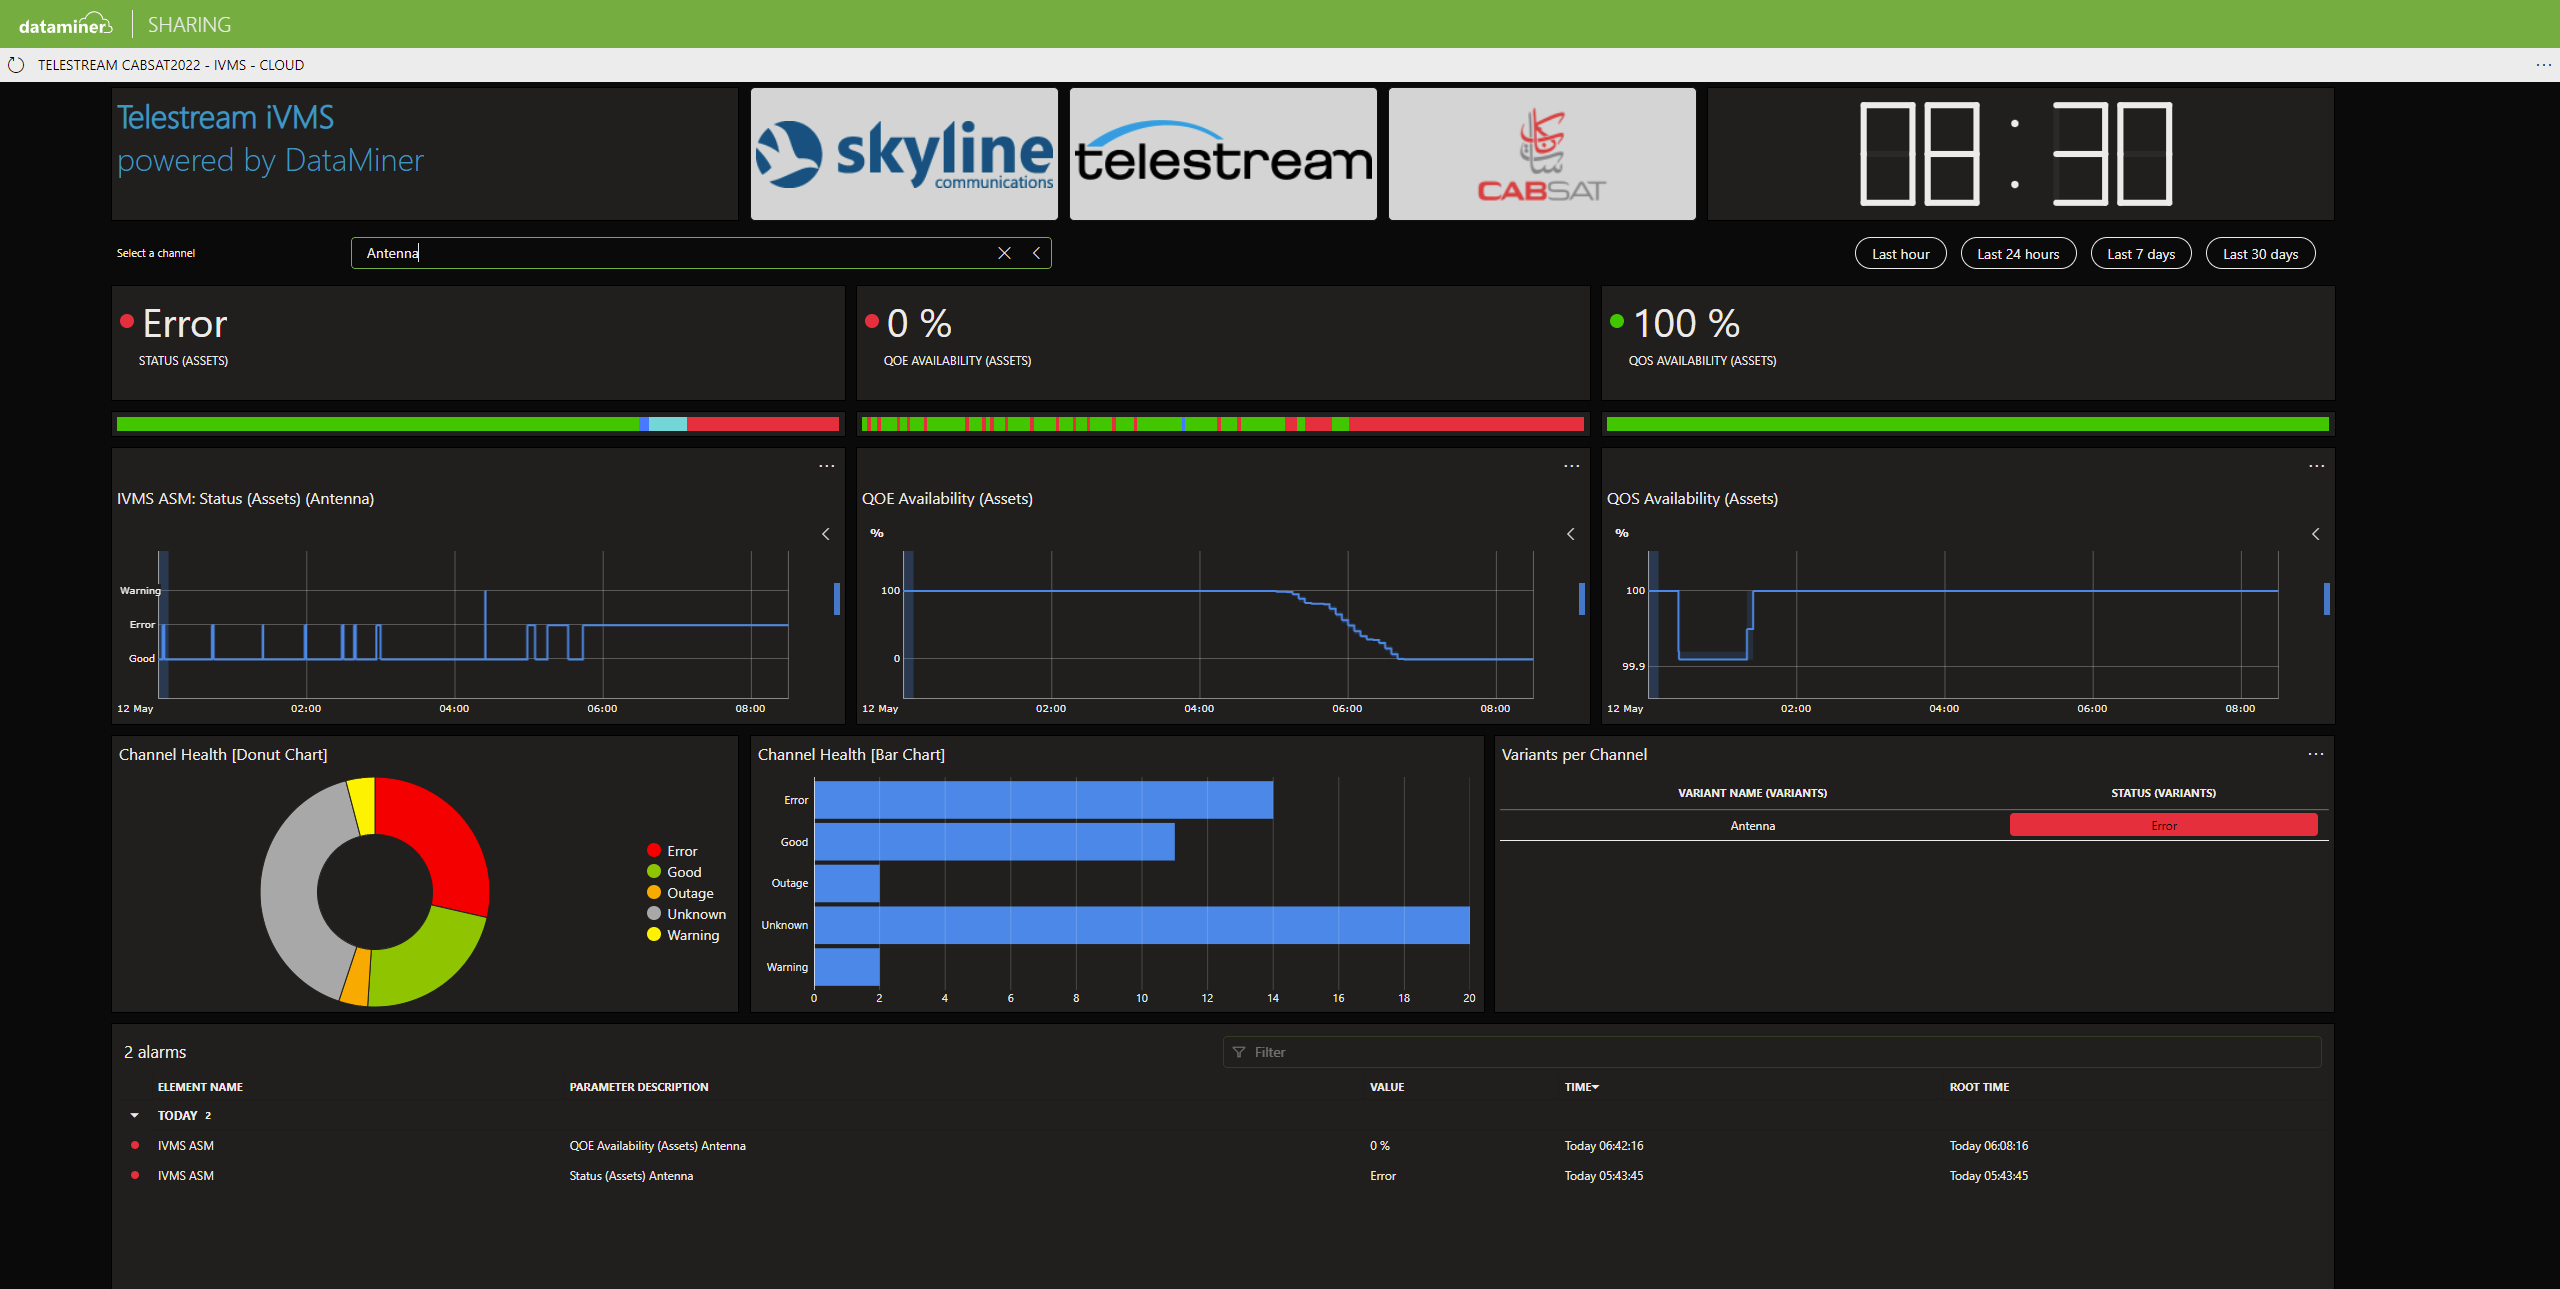Toggle Outage series in donut chart legend

680,893
